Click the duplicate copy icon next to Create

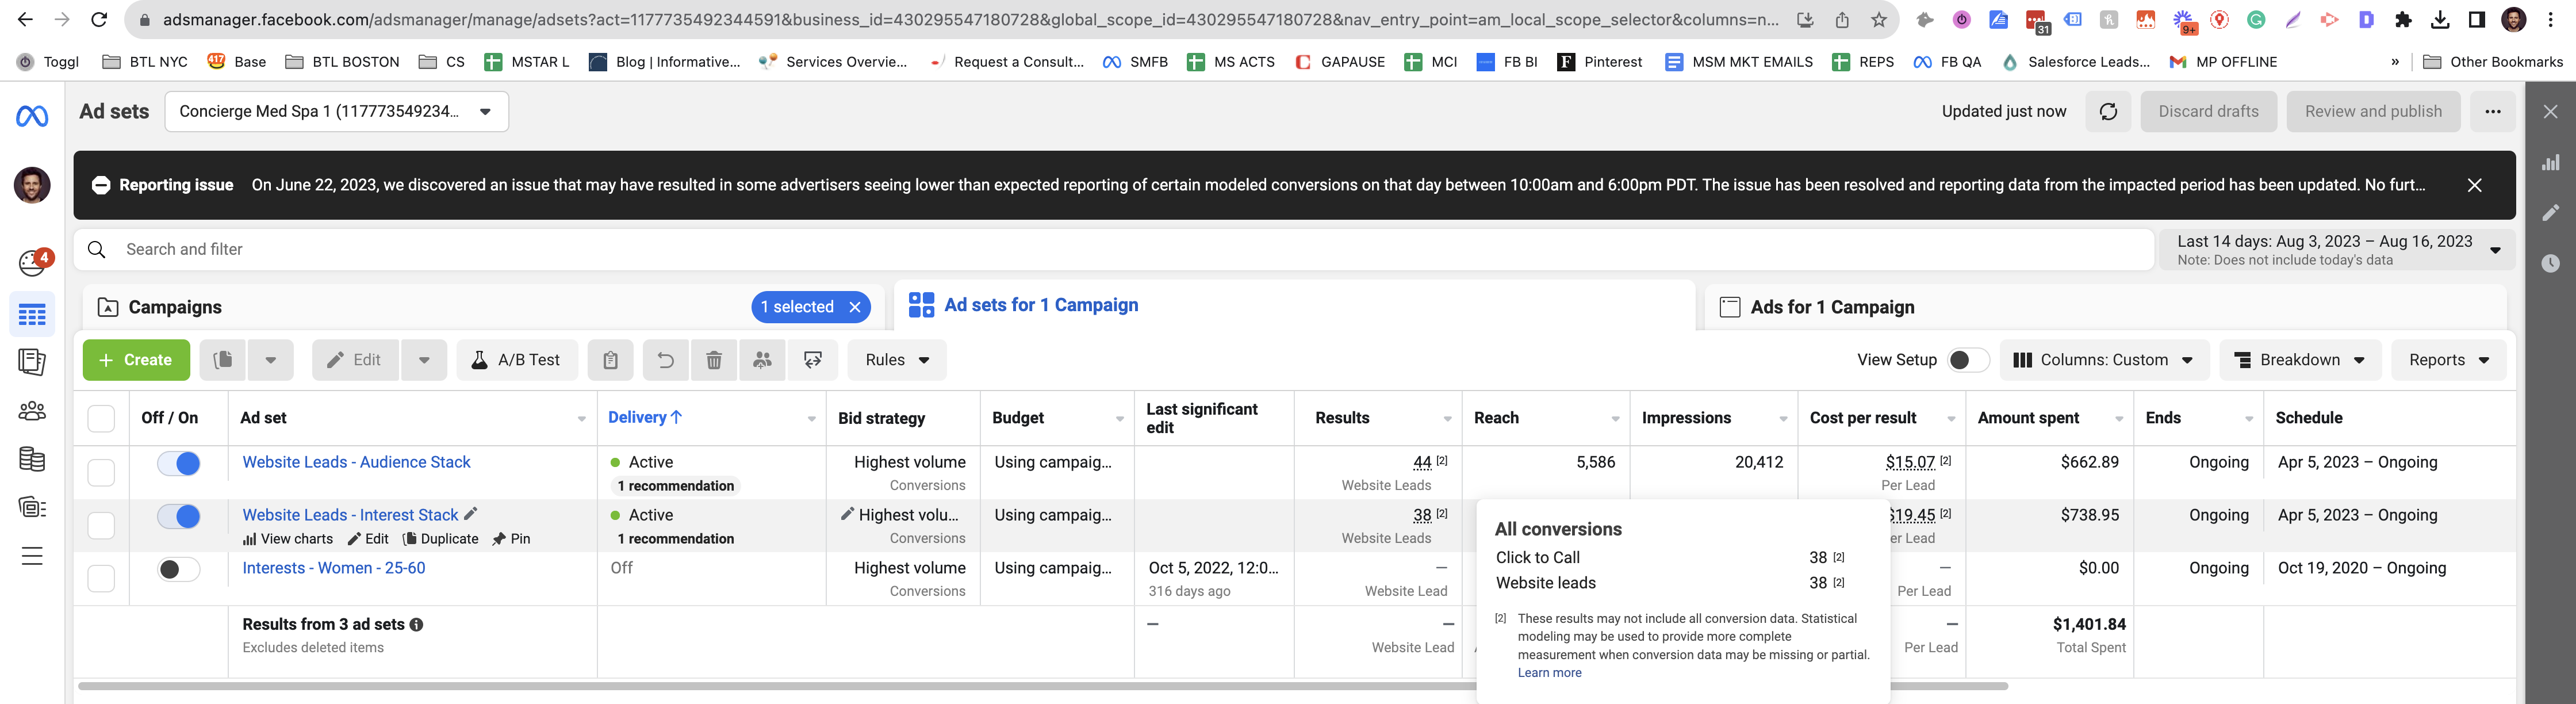(223, 360)
